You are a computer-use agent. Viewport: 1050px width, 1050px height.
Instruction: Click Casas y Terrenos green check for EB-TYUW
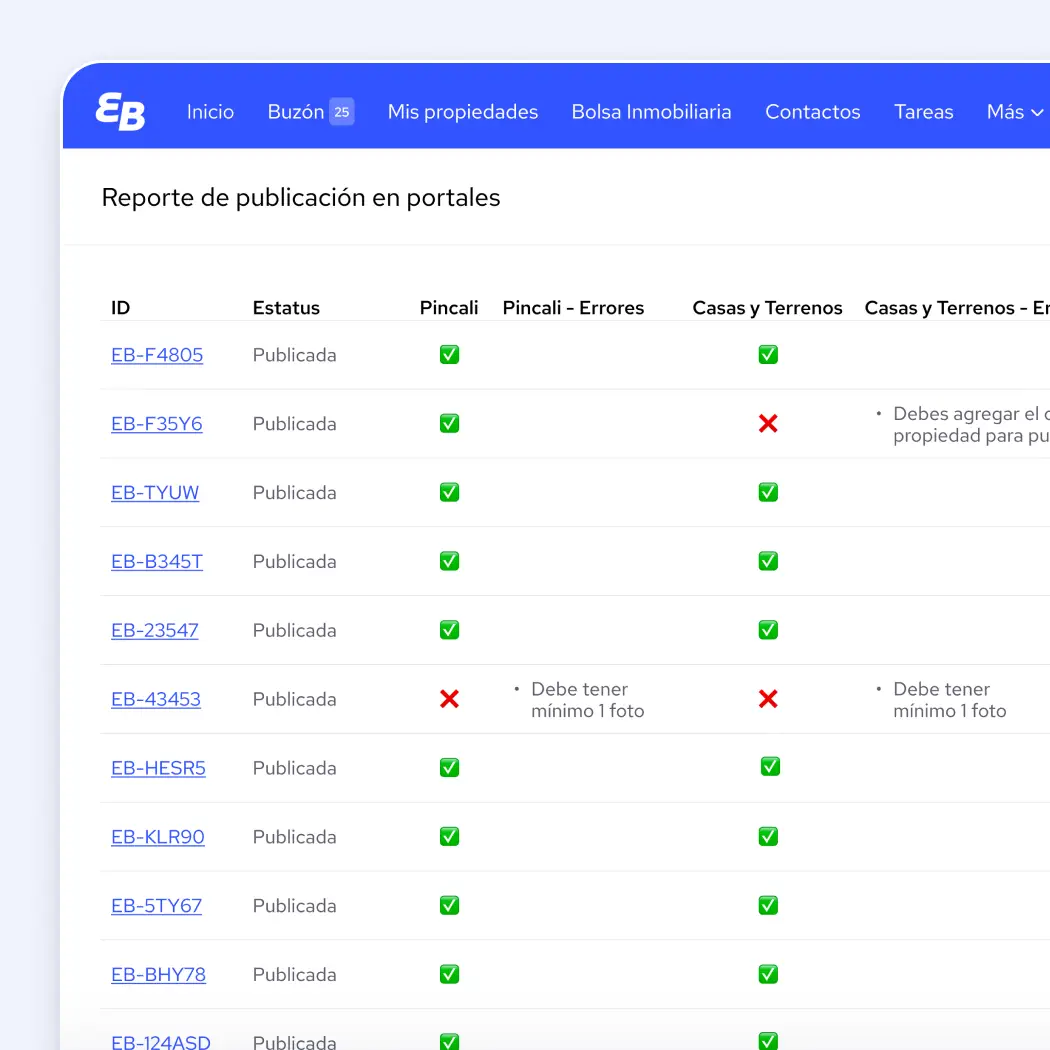[768, 492]
